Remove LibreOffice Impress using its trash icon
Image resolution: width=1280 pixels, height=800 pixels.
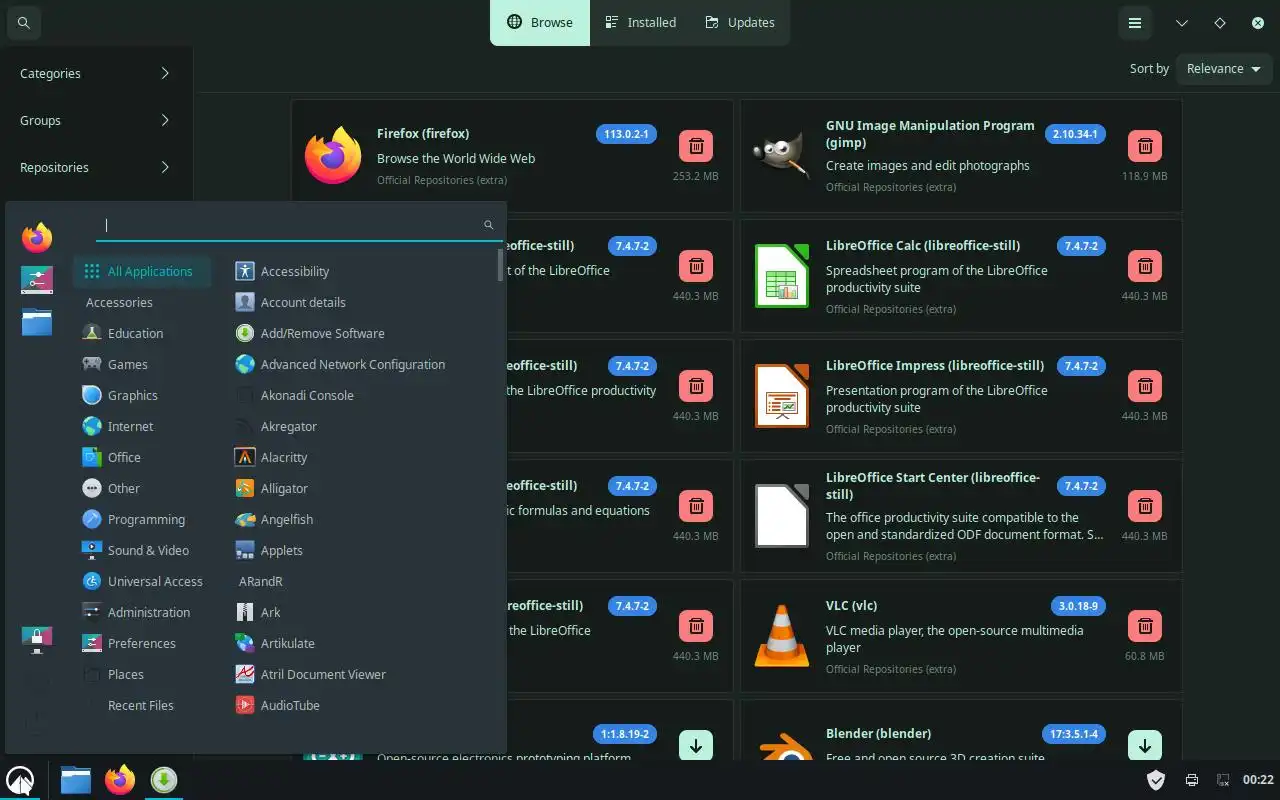pos(1145,386)
